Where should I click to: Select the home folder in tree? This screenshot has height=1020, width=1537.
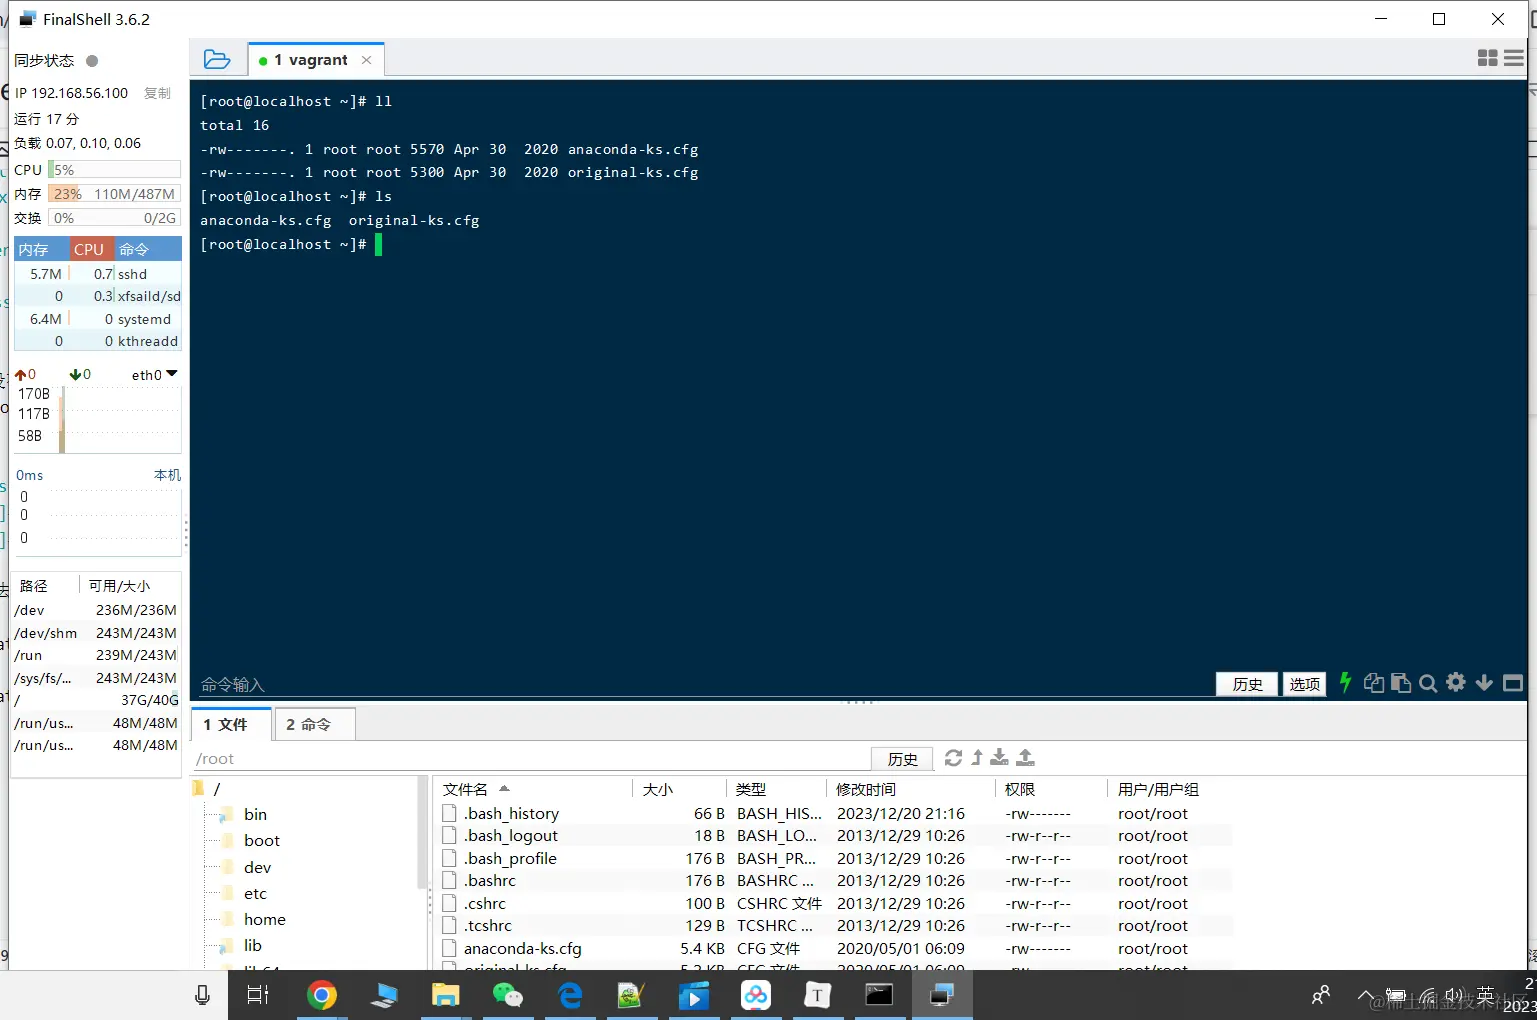pos(264,919)
